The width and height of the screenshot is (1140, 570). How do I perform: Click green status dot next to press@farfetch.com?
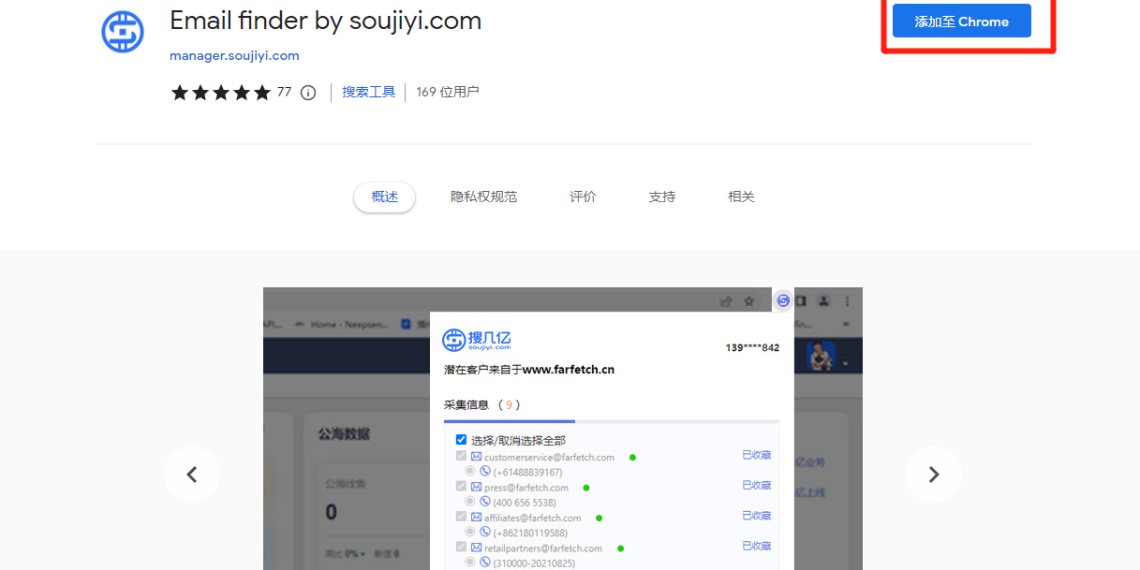coord(586,488)
